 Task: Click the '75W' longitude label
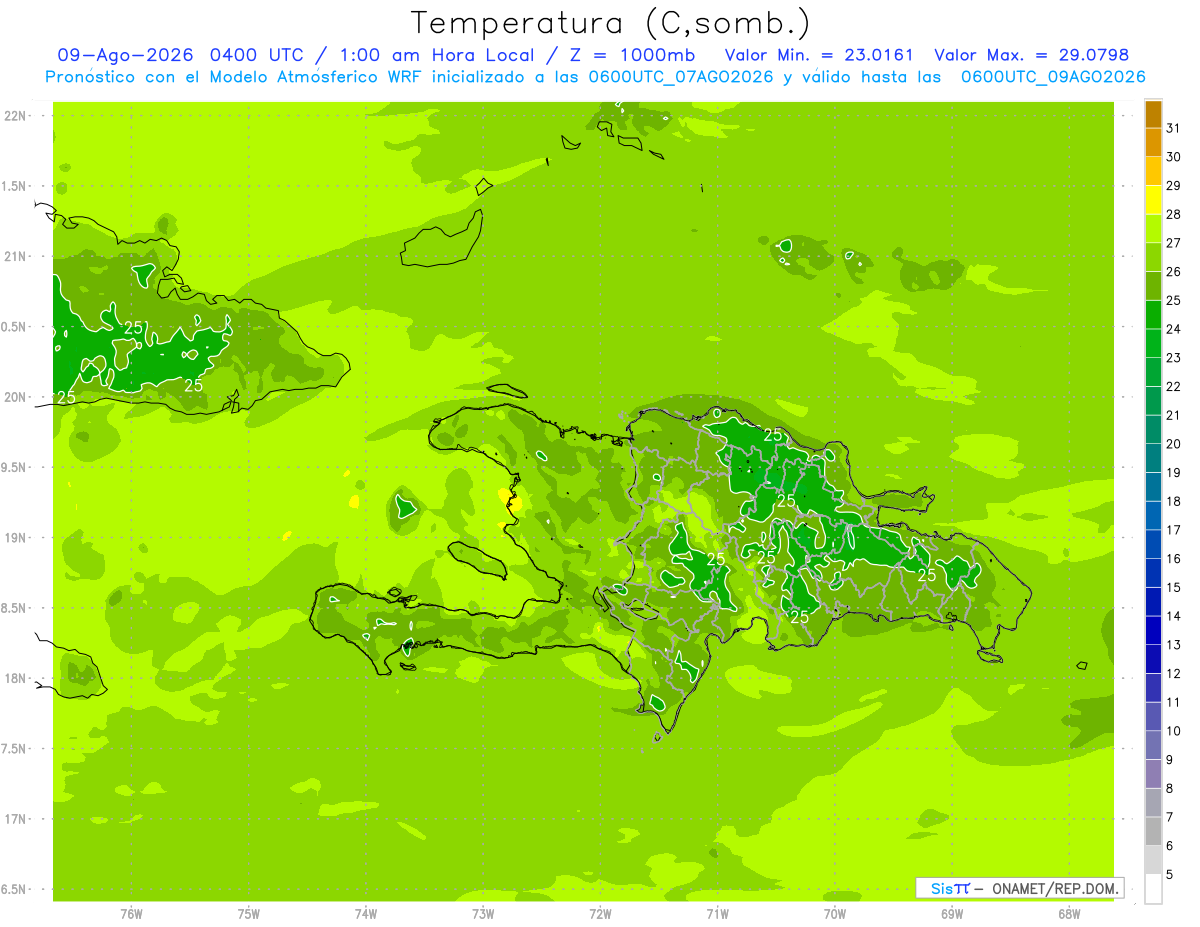(249, 914)
